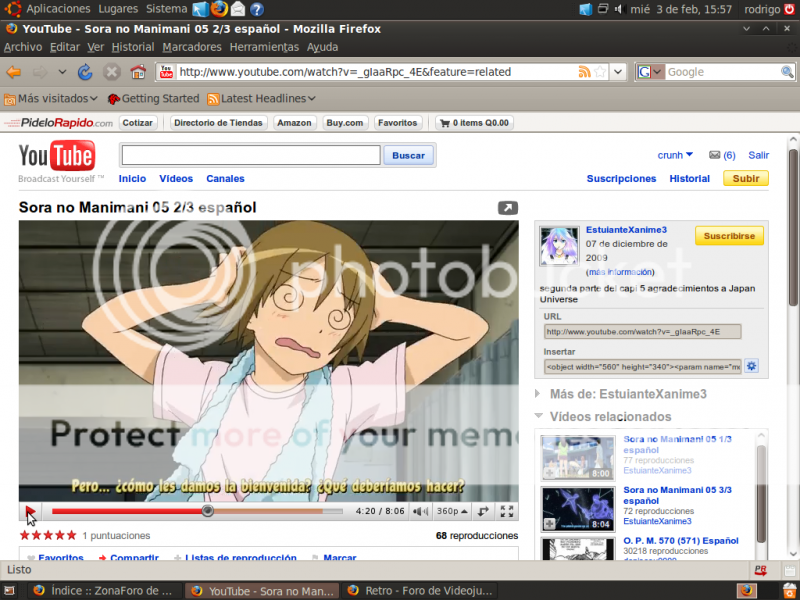800x600 pixels.
Task: Click the Sora no Manimani 05 1/3 thumbnail
Action: coord(578,458)
